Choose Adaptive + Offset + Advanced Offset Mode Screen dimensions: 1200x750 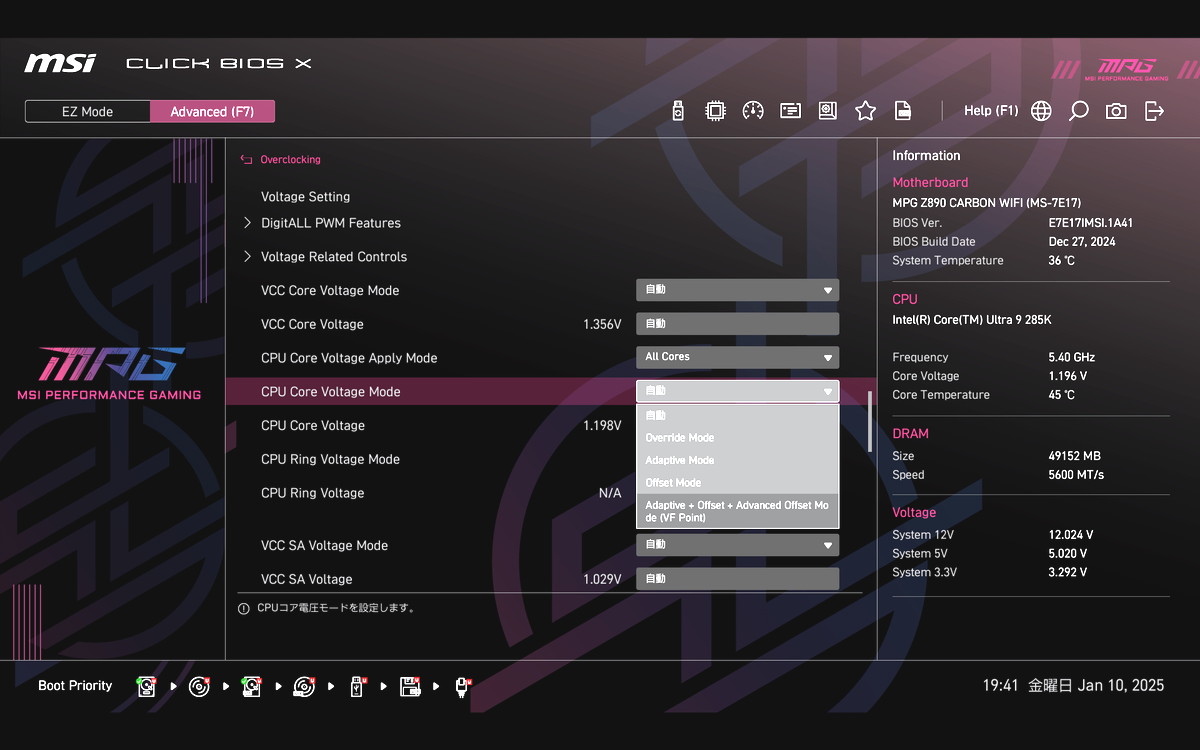(737, 511)
